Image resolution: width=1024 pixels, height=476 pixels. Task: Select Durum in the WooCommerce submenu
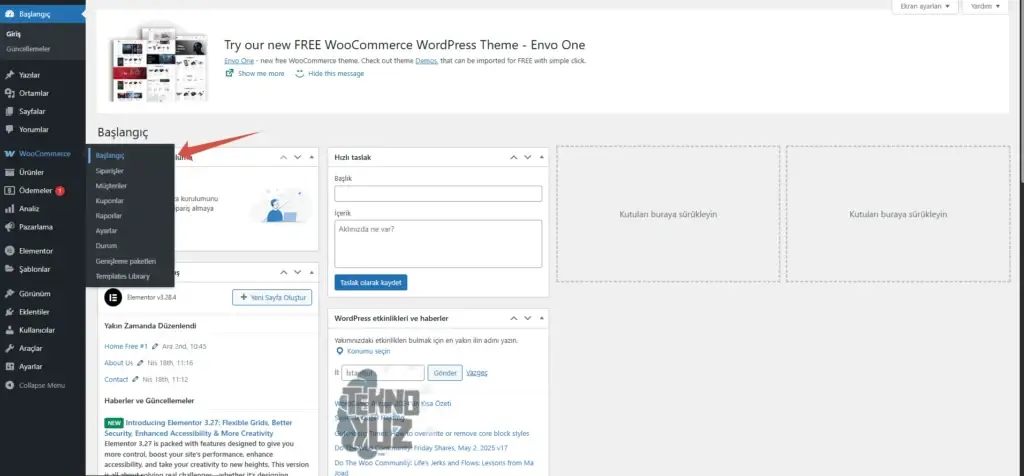point(106,246)
